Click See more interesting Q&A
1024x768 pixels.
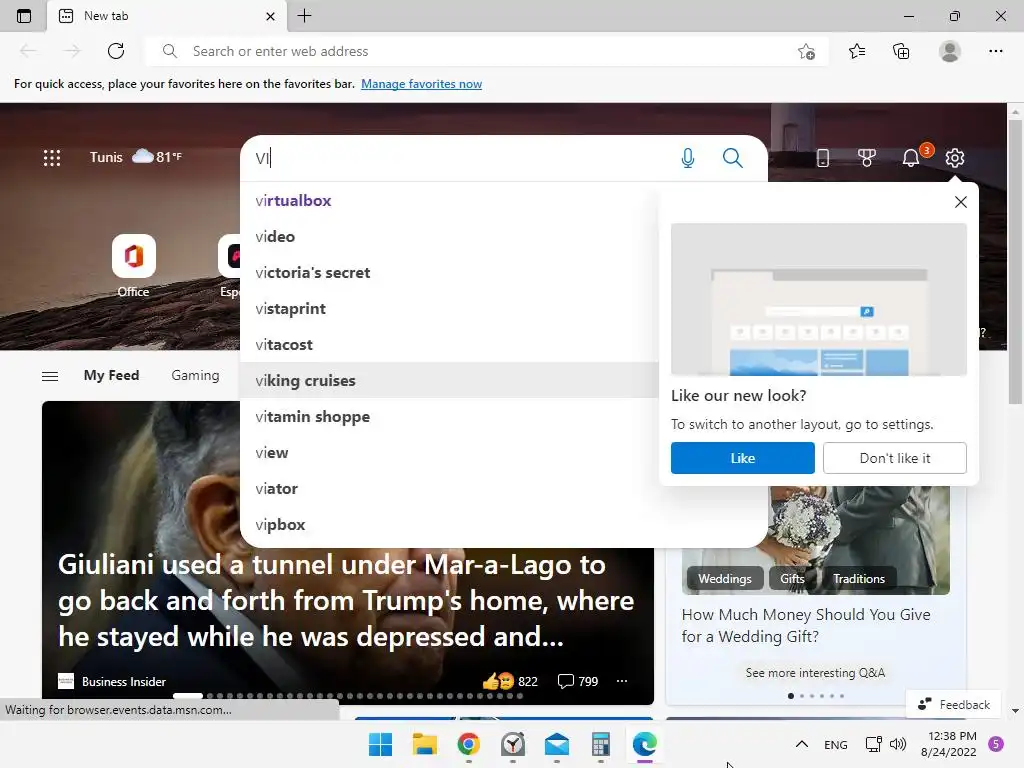[x=815, y=673]
